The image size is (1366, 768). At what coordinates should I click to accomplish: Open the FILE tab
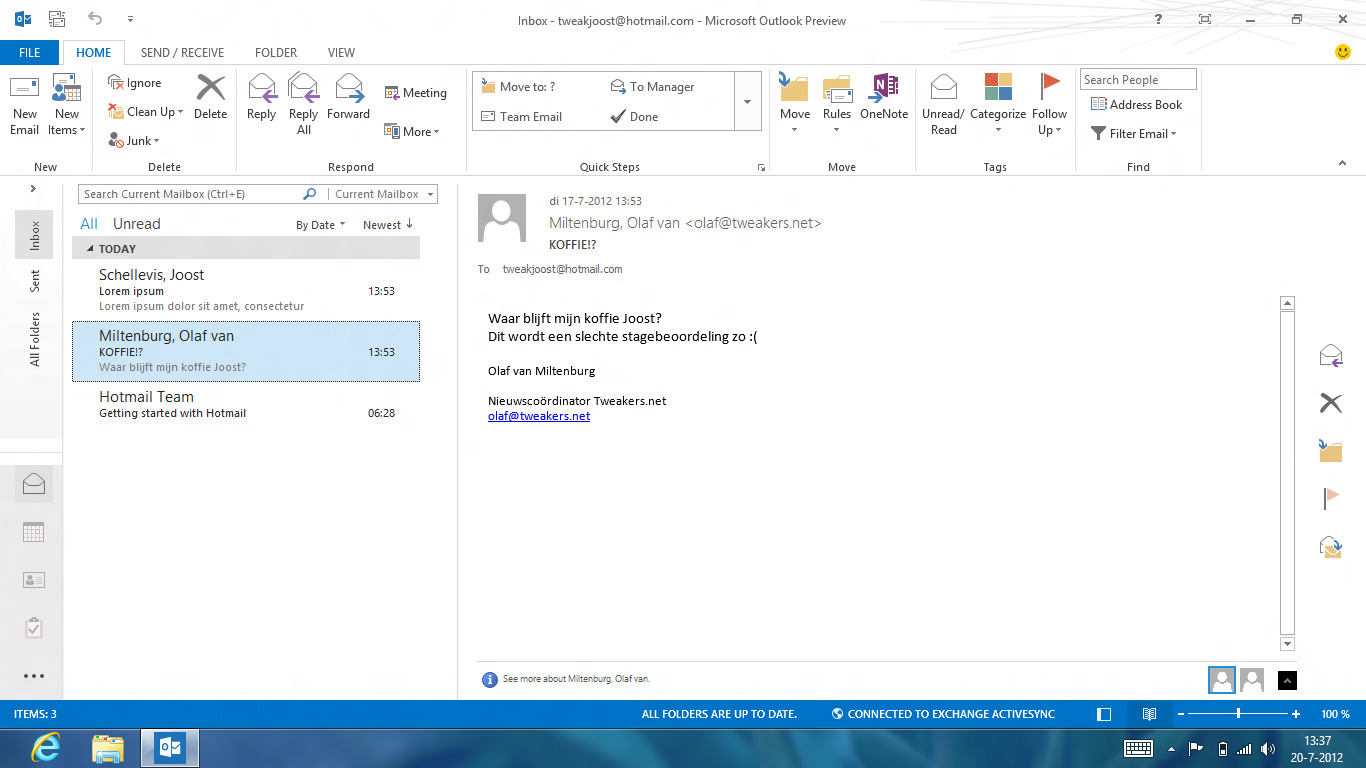[30, 53]
